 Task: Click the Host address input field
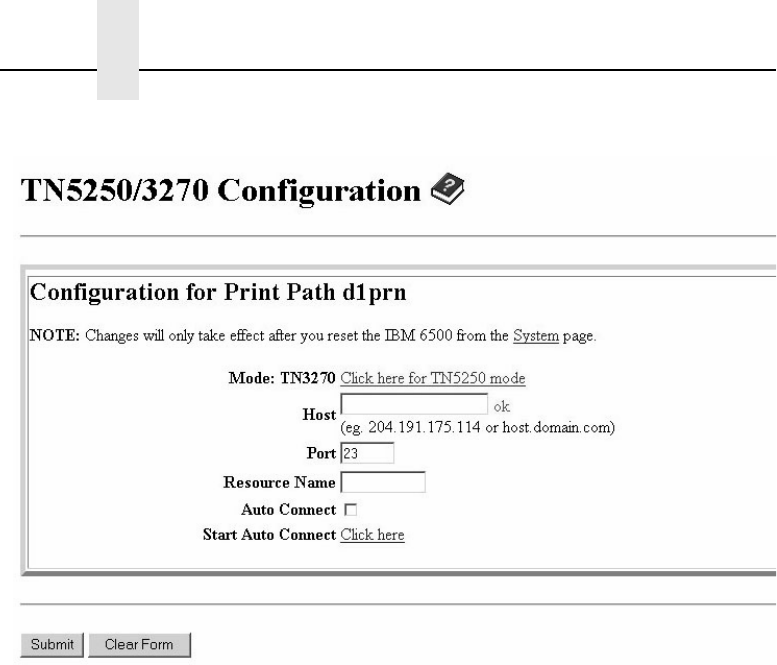coord(414,404)
